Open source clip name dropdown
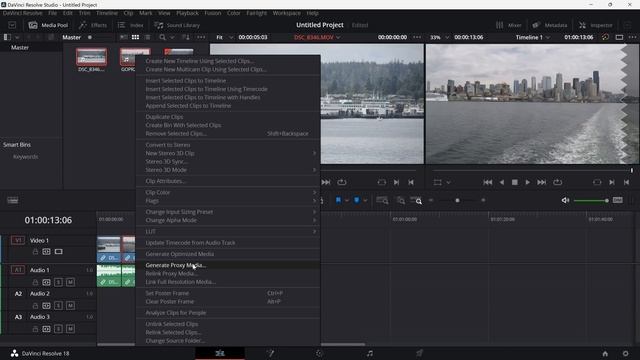The height and width of the screenshot is (360, 640). (317, 37)
